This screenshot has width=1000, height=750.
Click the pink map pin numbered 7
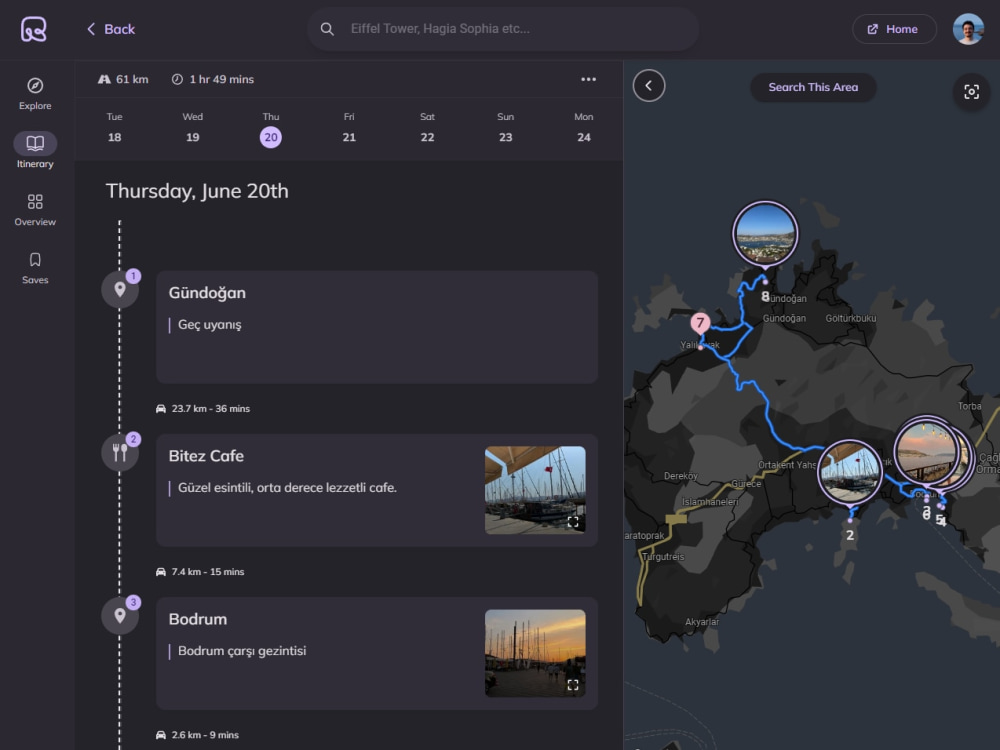tap(700, 323)
